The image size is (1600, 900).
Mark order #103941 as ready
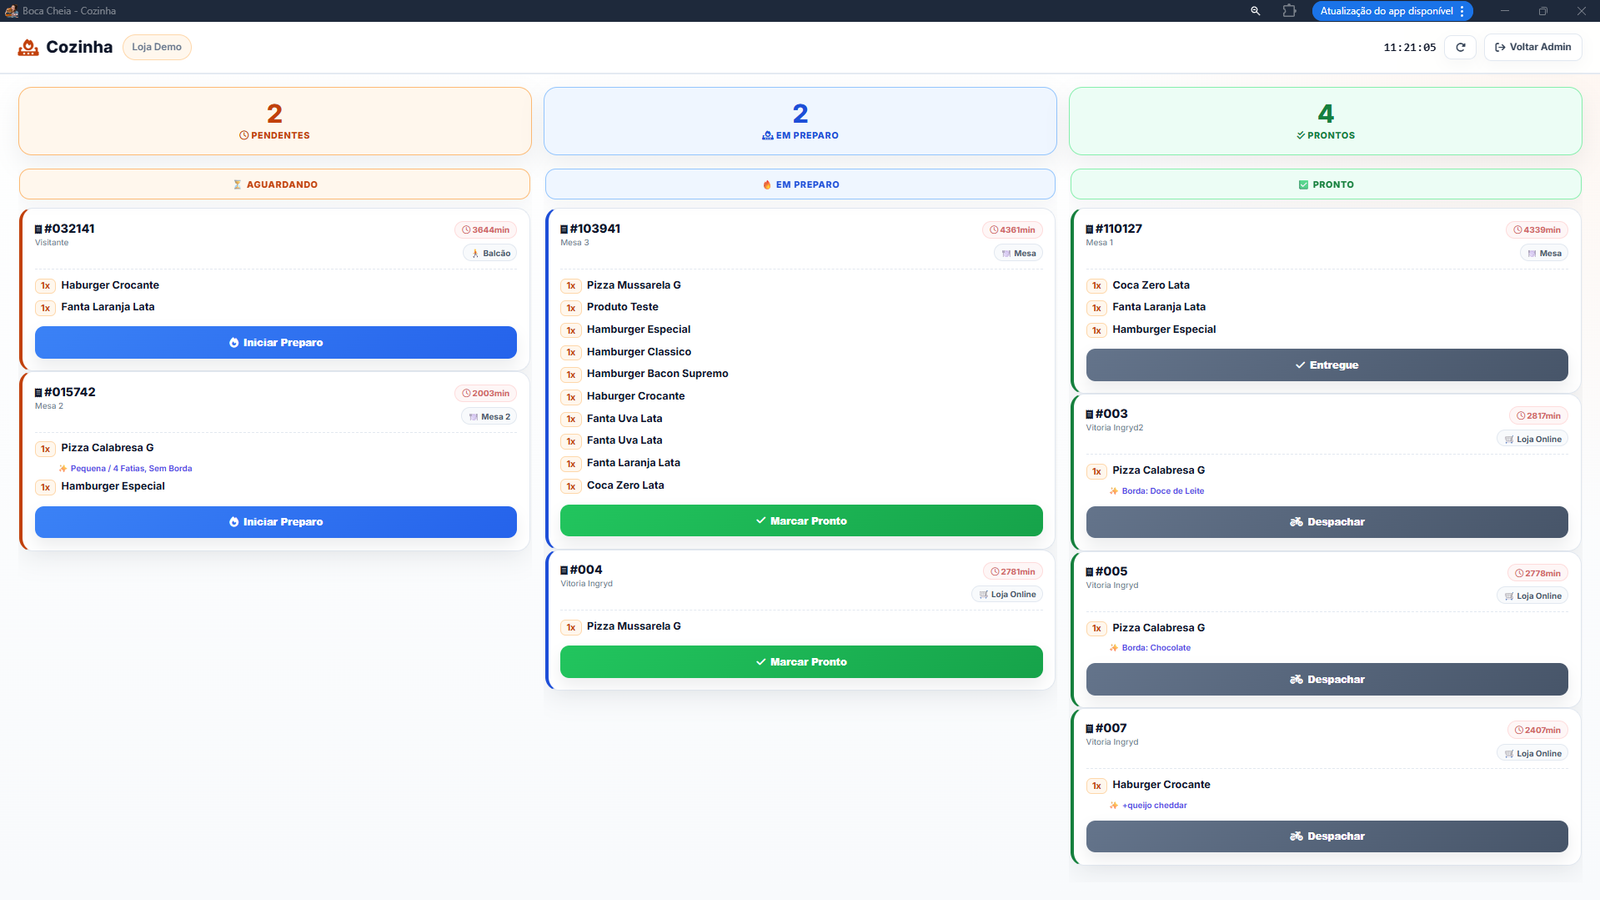point(801,521)
